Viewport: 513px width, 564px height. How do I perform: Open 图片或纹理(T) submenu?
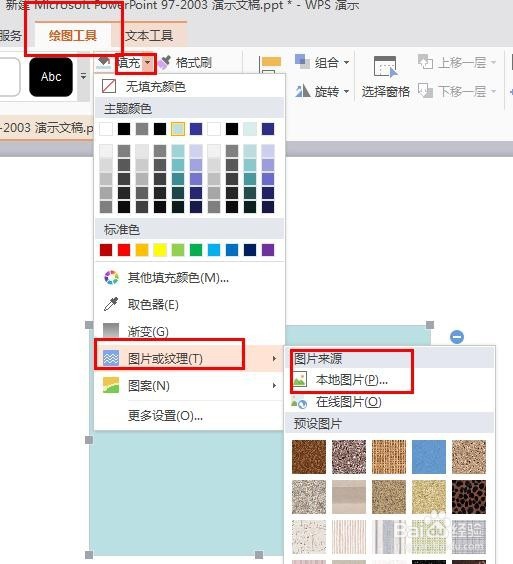189,358
